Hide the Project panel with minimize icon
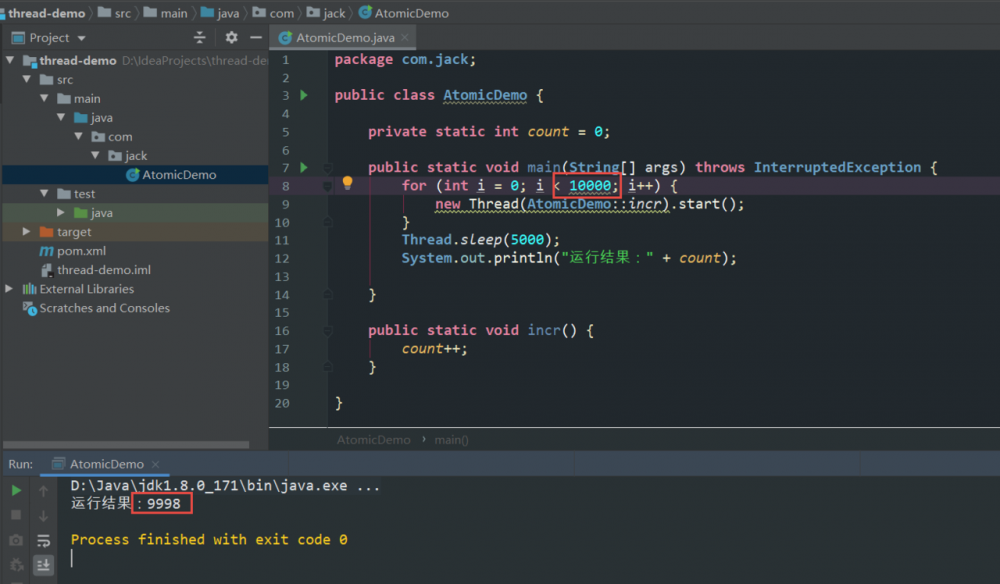The width and height of the screenshot is (1000, 584). coord(256,37)
